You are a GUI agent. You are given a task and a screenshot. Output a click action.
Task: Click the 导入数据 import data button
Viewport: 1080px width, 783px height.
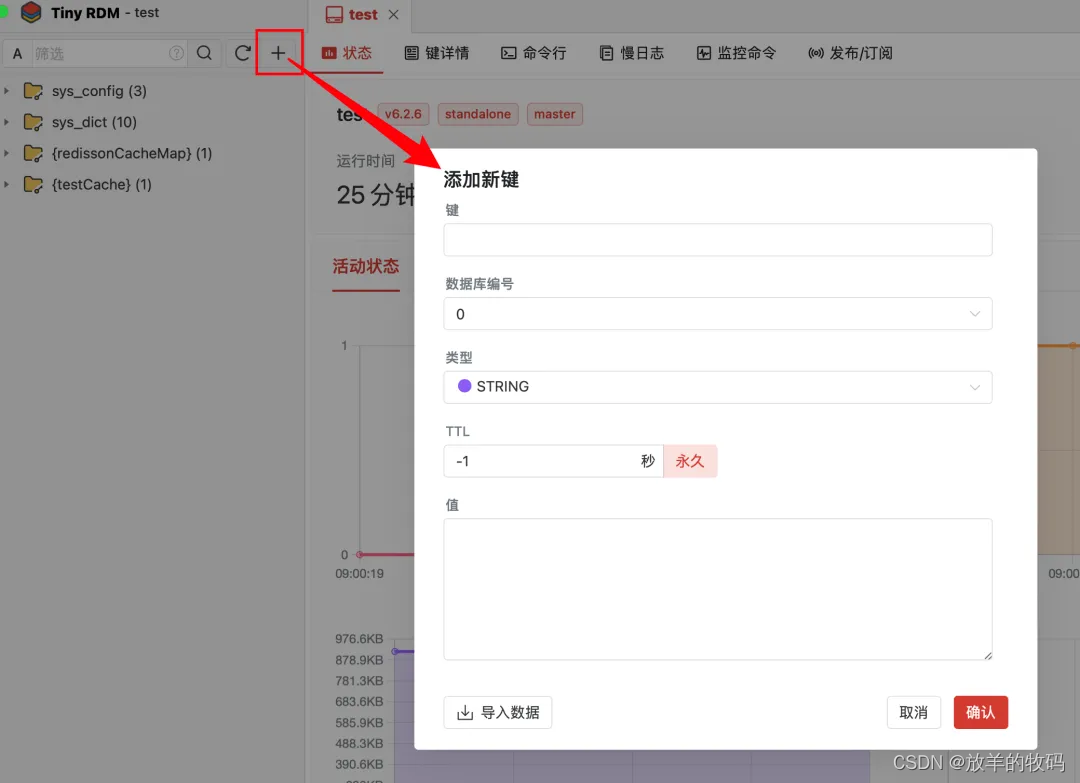coord(497,712)
